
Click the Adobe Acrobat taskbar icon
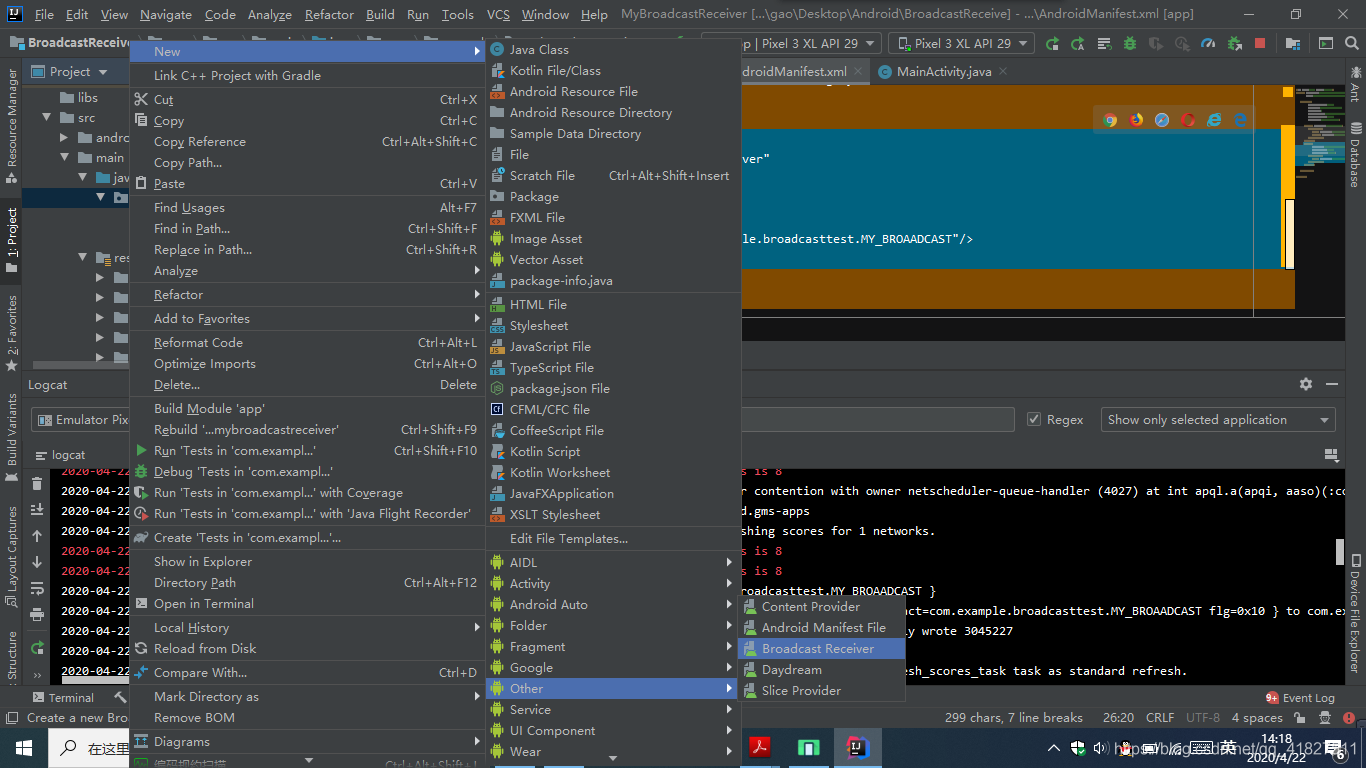click(760, 747)
